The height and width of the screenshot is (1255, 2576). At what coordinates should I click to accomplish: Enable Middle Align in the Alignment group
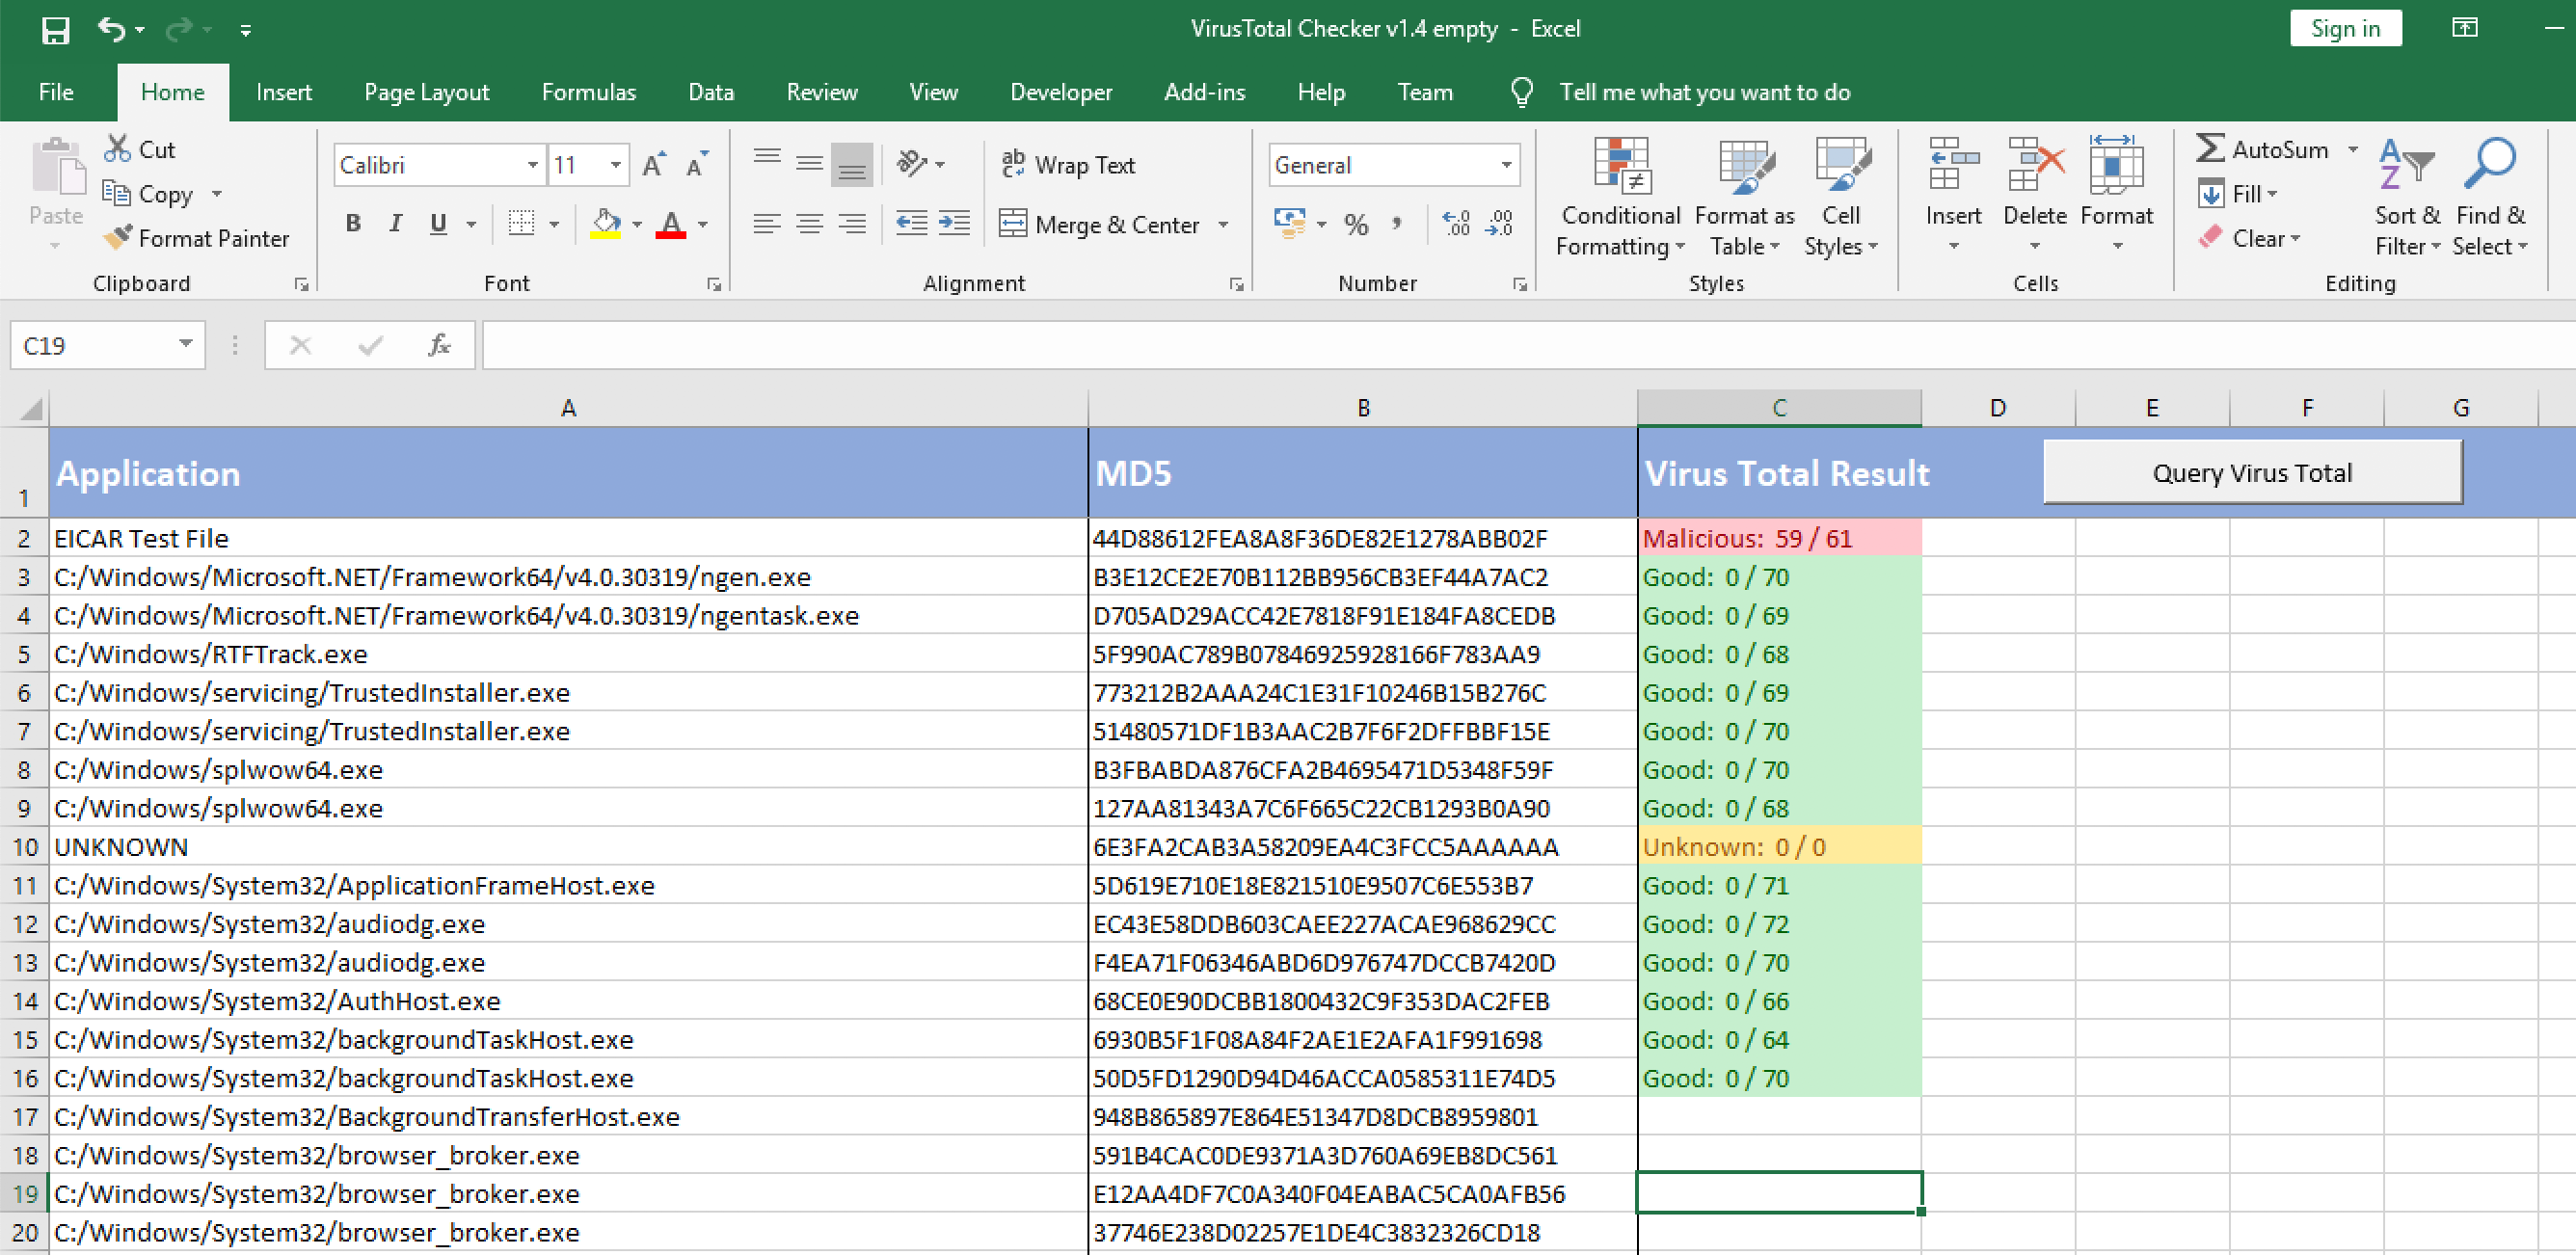(x=809, y=165)
